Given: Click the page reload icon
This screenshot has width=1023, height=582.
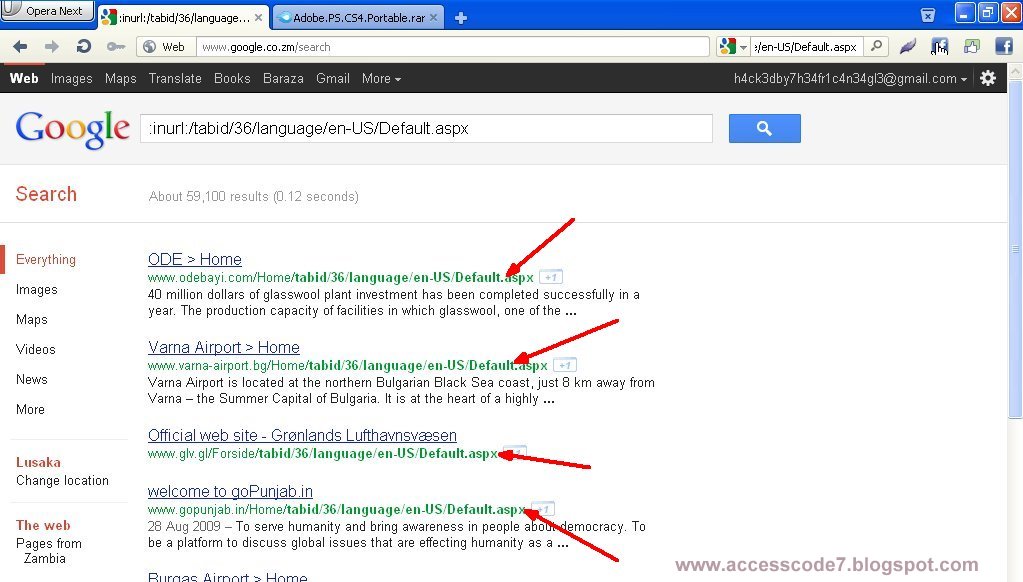Looking at the screenshot, I should [x=84, y=46].
